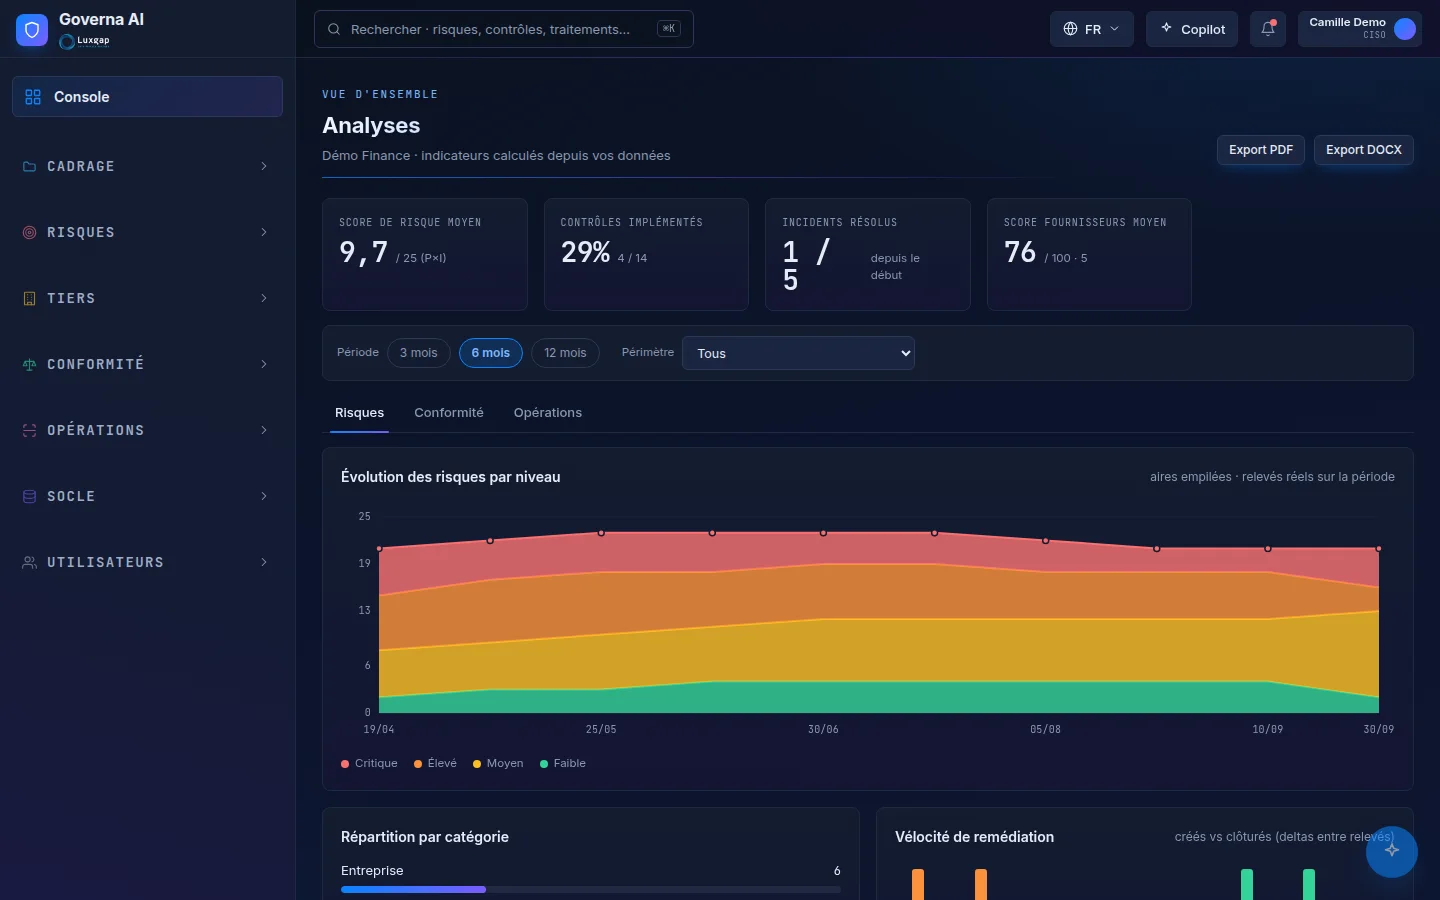
Task: Toggle the Élevé legend series
Action: pyautogui.click(x=435, y=763)
